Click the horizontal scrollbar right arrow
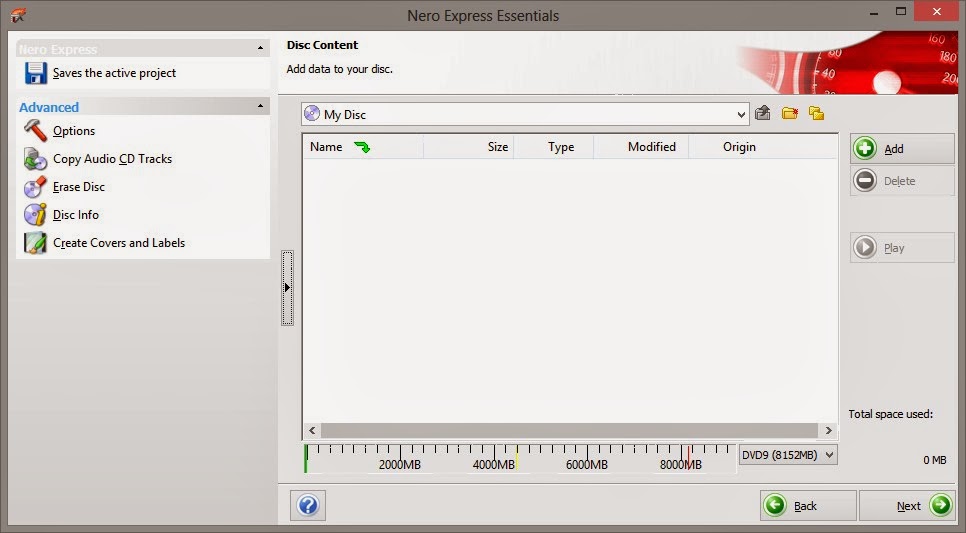The height and width of the screenshot is (533, 966). coord(828,430)
